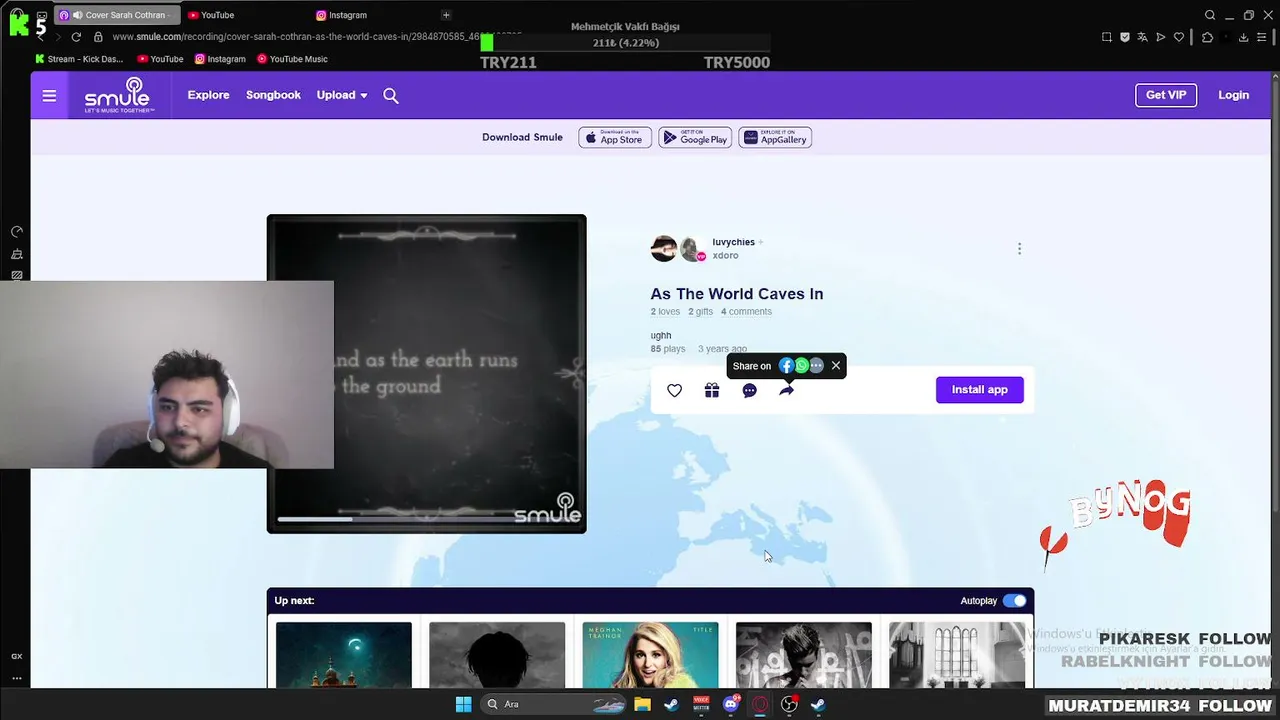Open comments with the speech bubble icon

point(749,390)
